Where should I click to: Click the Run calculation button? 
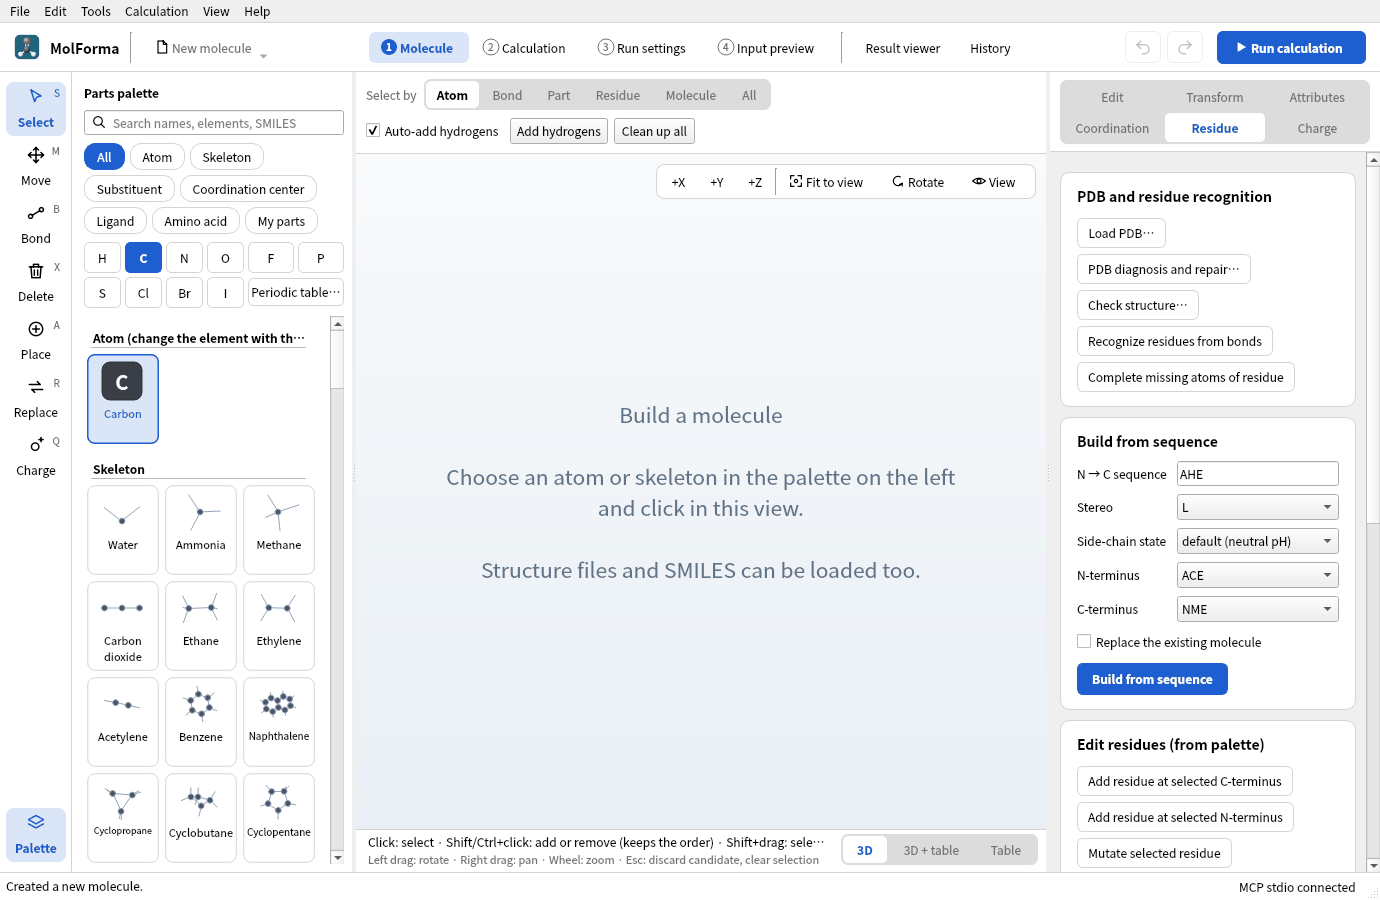pos(1291,47)
